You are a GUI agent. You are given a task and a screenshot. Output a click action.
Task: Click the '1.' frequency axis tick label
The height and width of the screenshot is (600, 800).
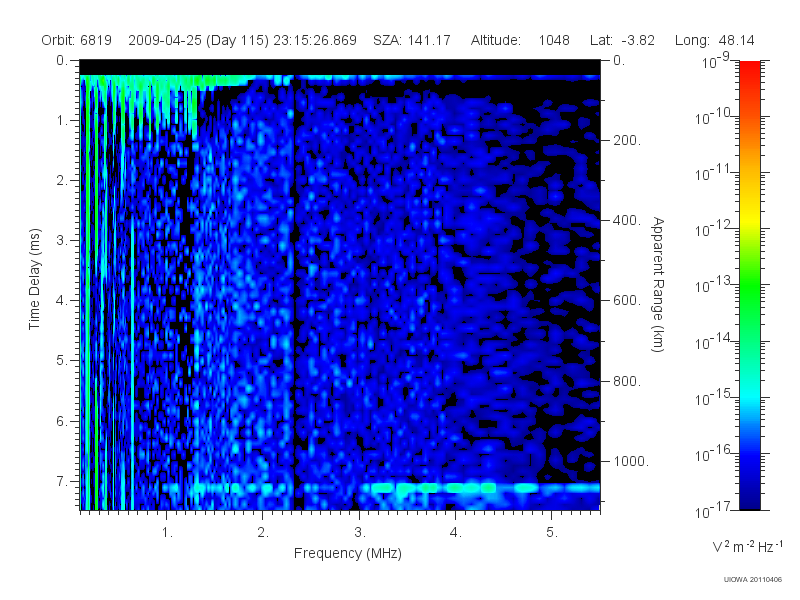[167, 533]
